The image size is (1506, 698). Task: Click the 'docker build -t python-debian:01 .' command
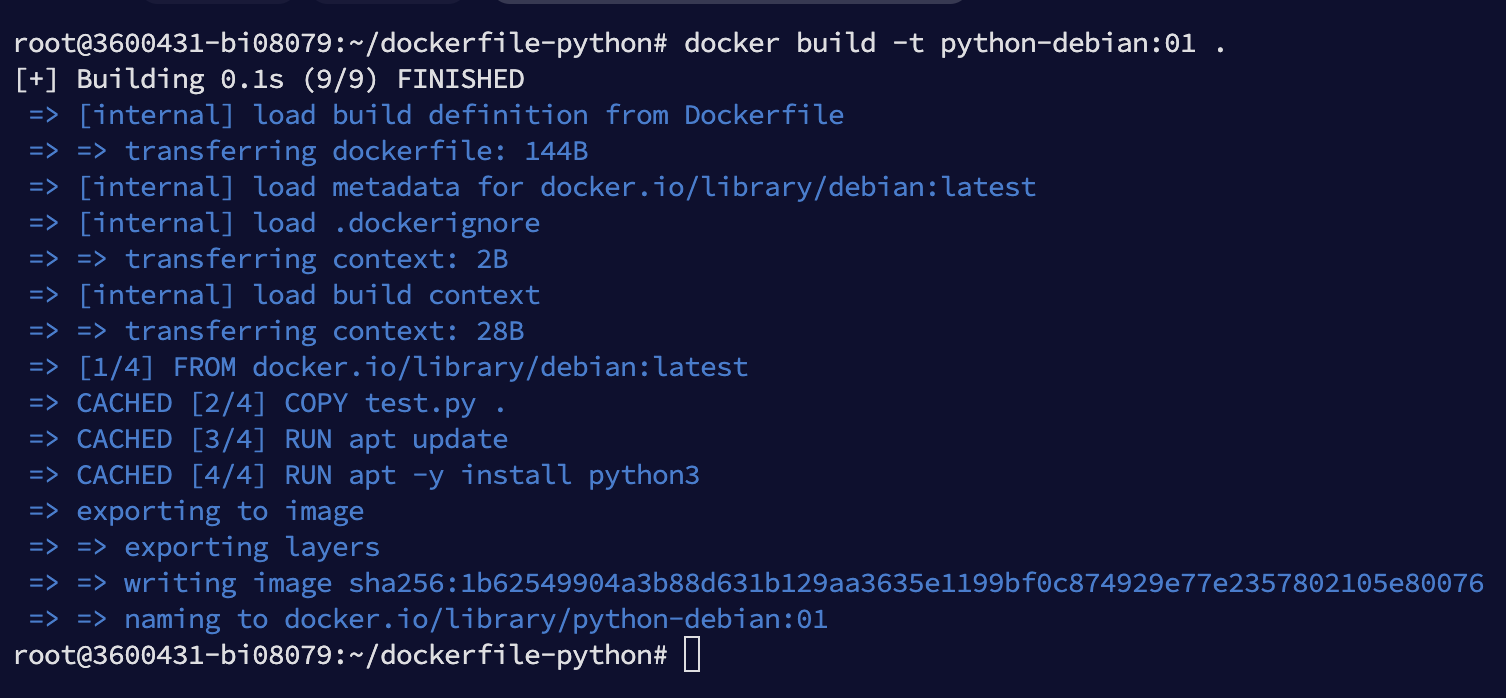click(x=954, y=44)
